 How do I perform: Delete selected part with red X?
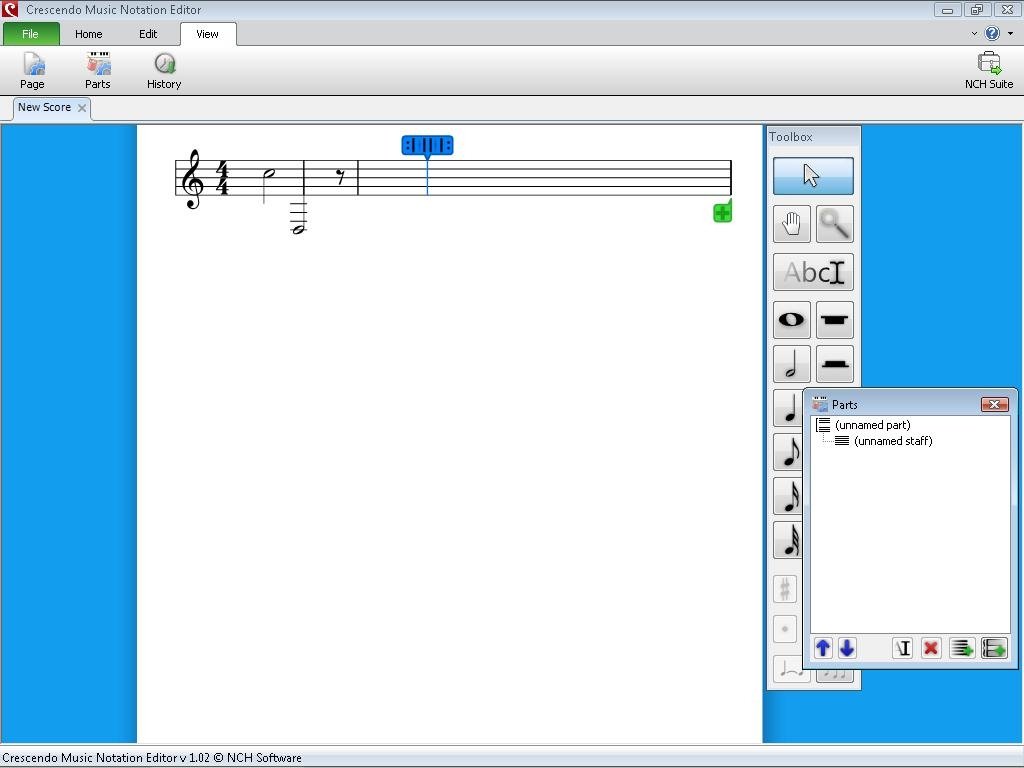coord(931,648)
